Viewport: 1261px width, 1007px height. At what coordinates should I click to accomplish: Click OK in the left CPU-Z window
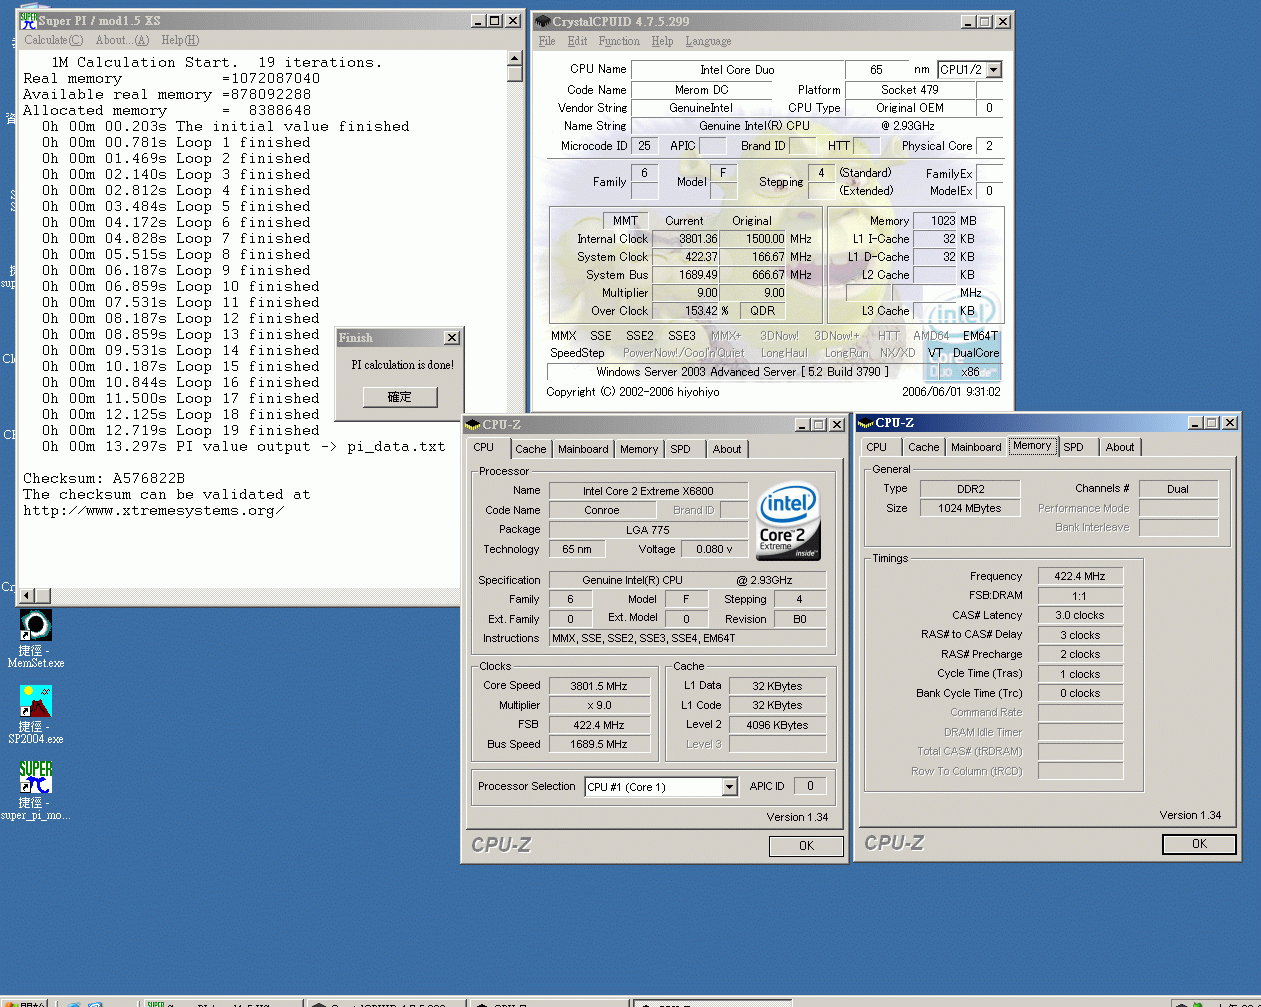[x=806, y=845]
